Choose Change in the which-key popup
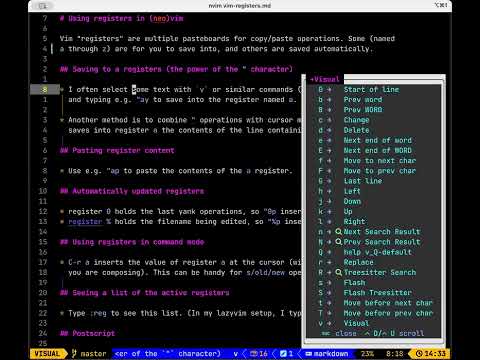The width and height of the screenshot is (480, 360). pos(356,120)
